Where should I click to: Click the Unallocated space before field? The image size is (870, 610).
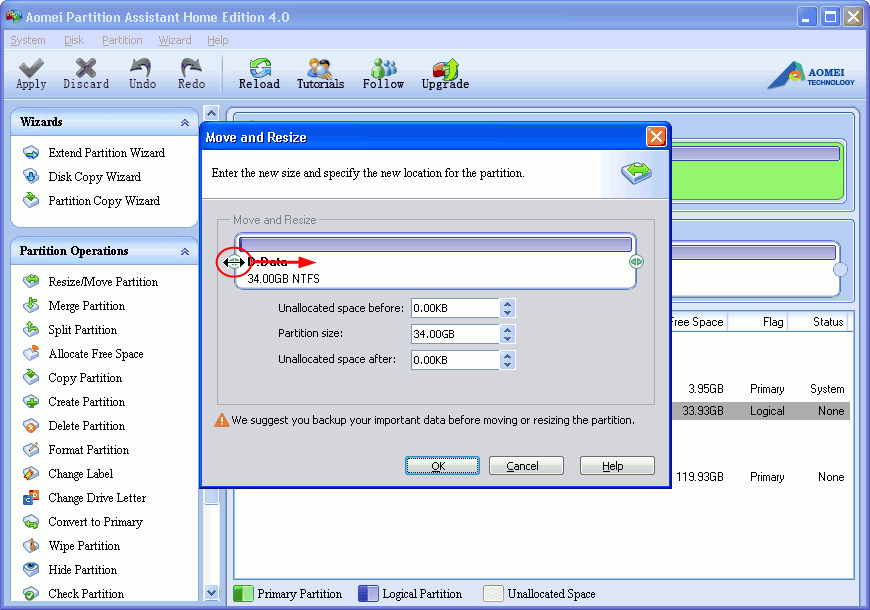(456, 308)
